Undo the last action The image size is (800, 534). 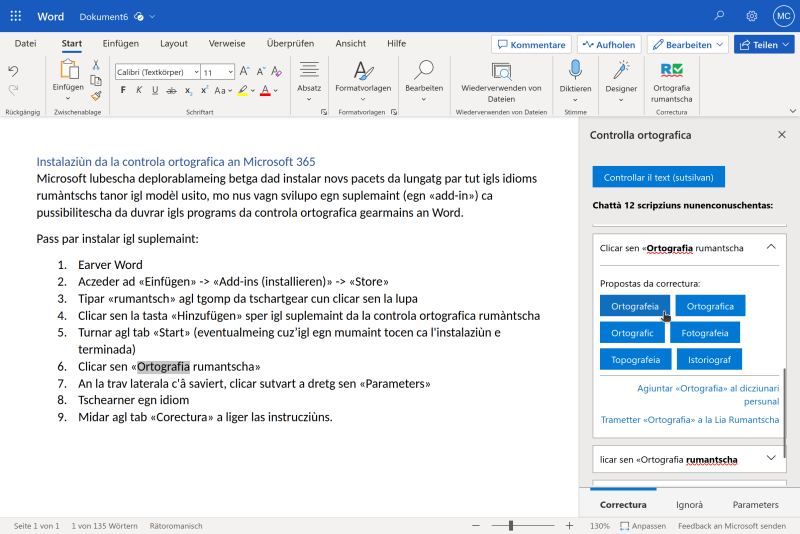pyautogui.click(x=13, y=71)
